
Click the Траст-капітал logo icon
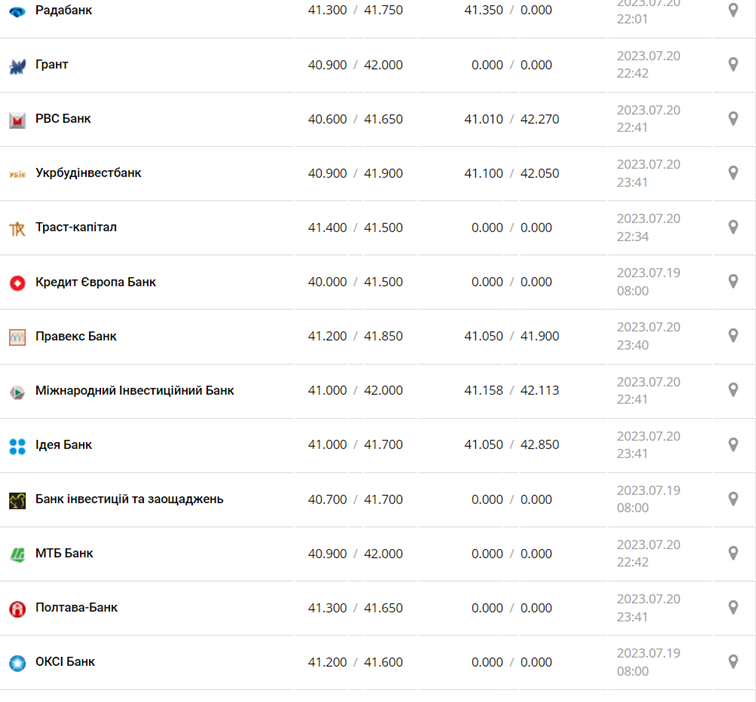(x=17, y=228)
